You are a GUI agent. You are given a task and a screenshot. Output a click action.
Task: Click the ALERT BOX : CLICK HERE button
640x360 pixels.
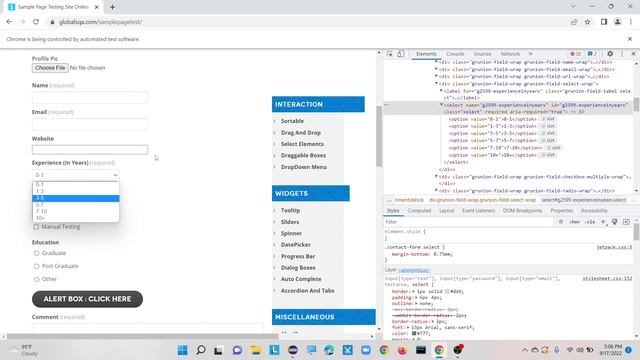point(87,299)
